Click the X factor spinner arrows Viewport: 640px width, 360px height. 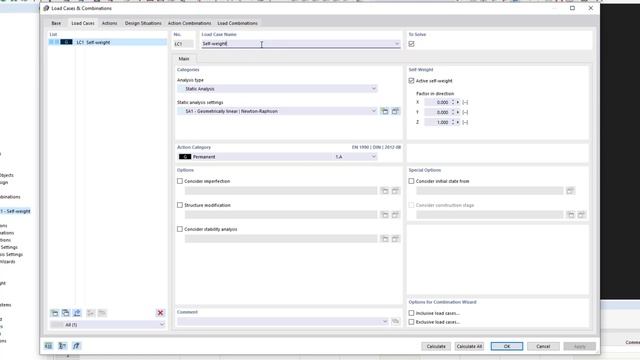[453, 102]
